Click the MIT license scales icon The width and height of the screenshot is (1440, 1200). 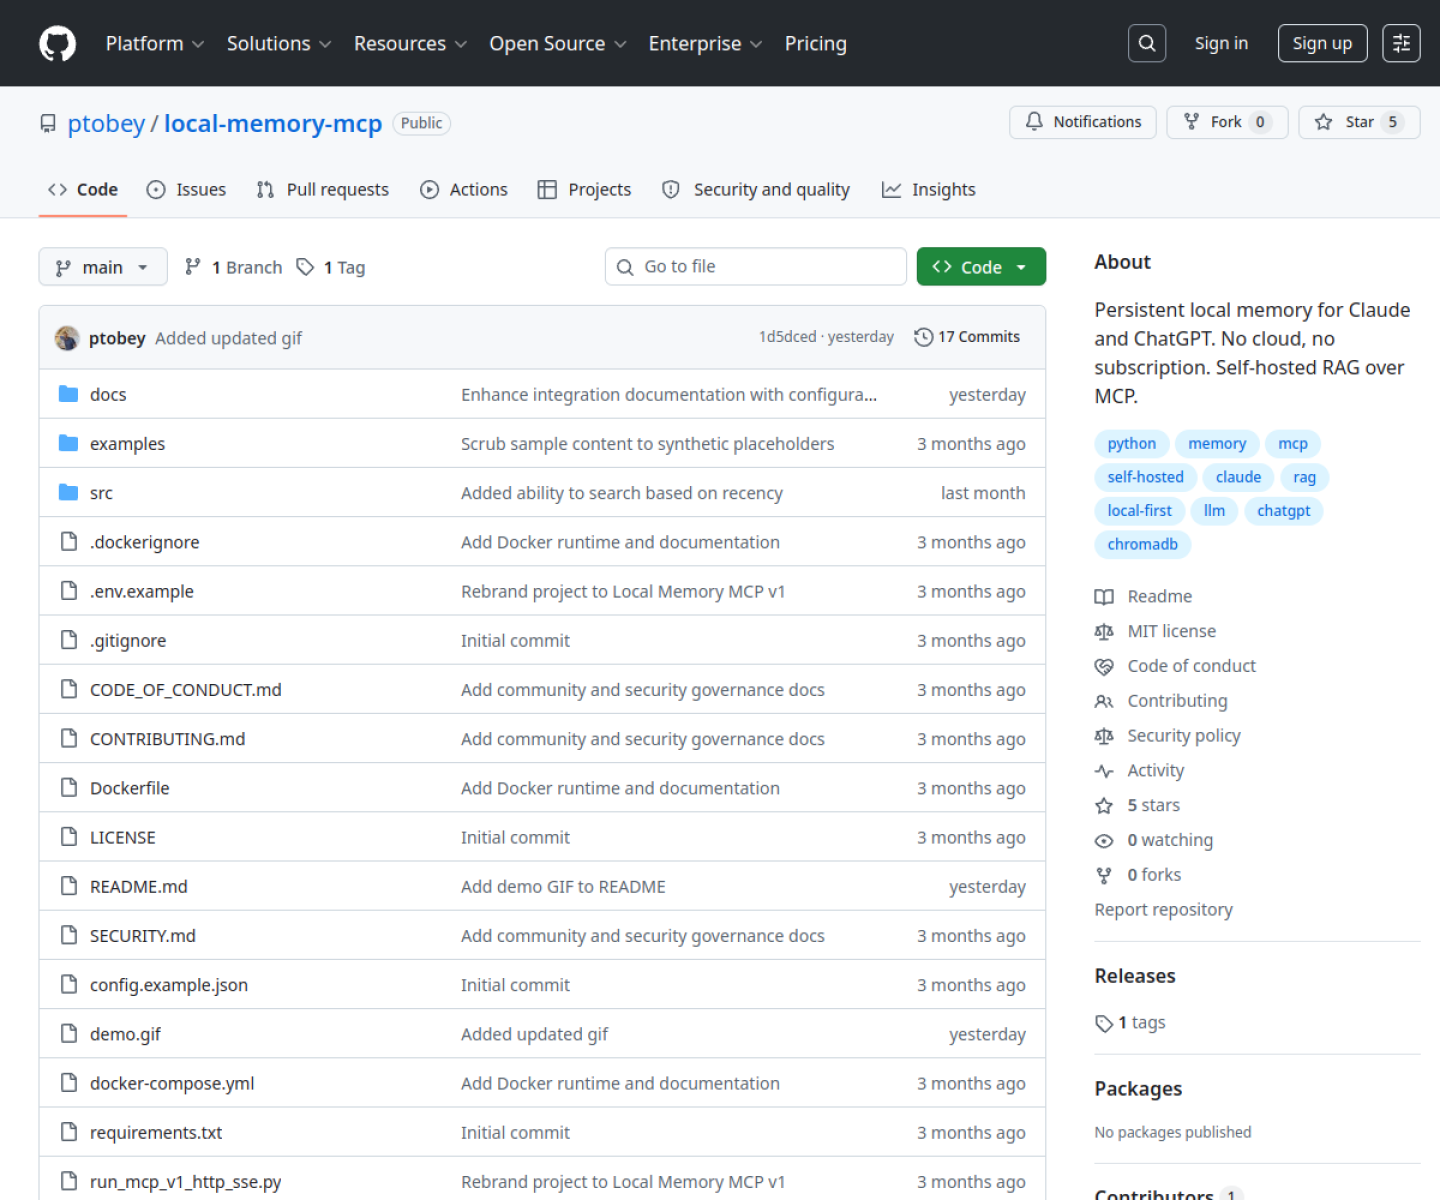point(1104,632)
